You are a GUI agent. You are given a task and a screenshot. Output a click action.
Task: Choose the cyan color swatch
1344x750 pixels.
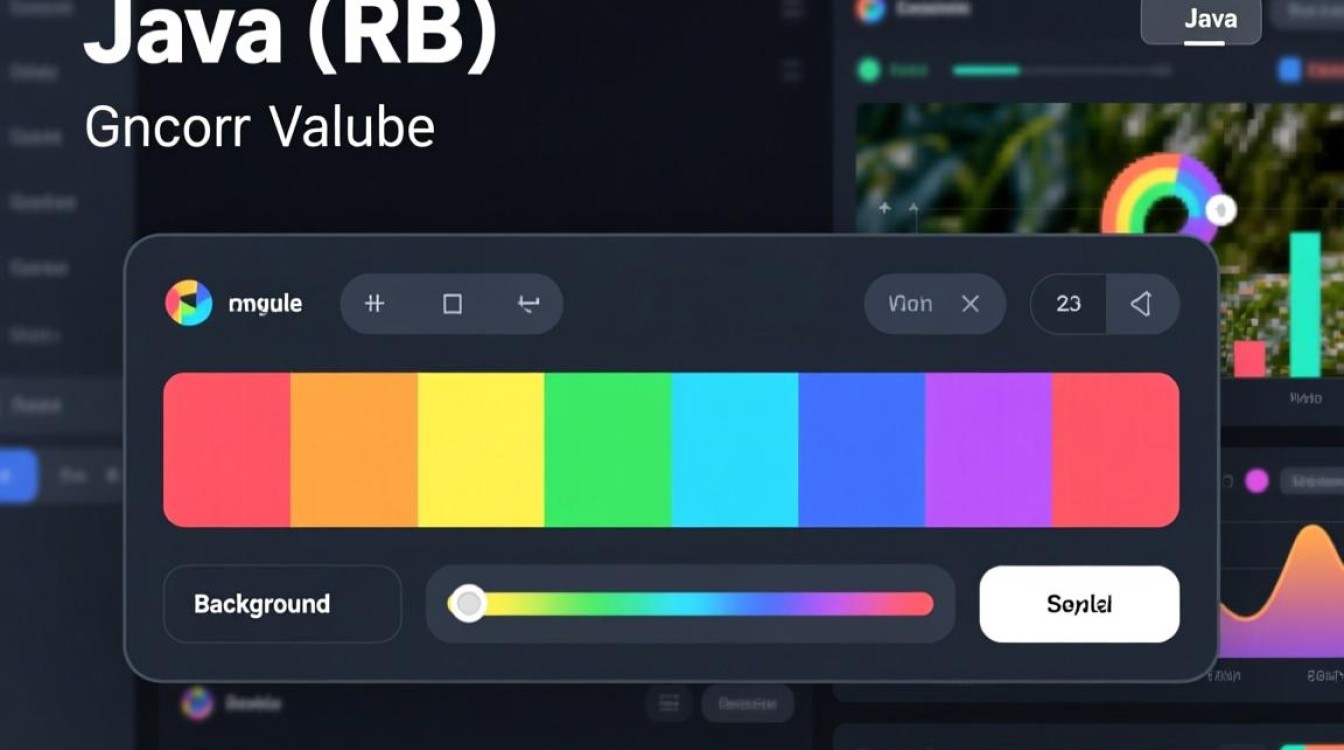tap(735, 450)
